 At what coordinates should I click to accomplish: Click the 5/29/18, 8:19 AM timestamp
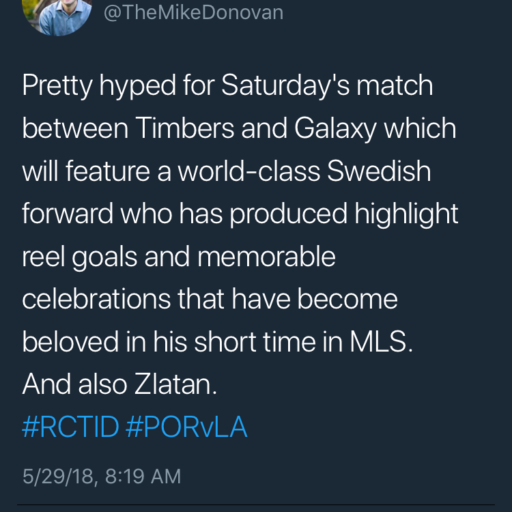coord(102,476)
